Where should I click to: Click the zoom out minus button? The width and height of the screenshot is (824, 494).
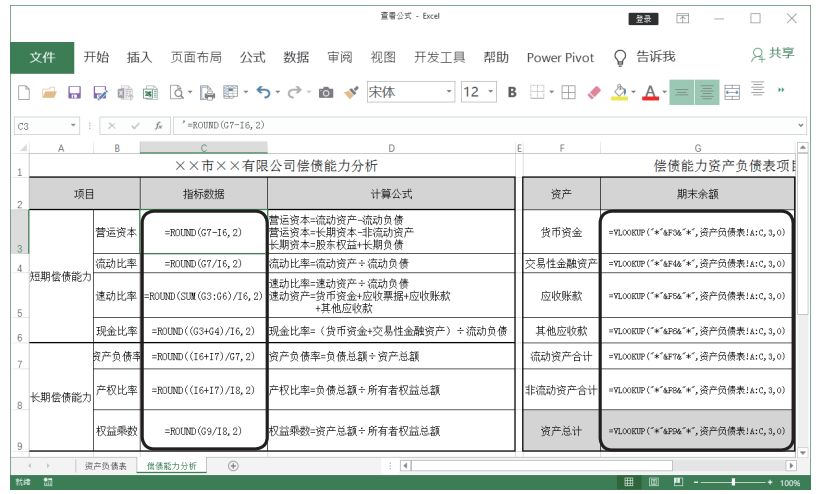click(696, 482)
